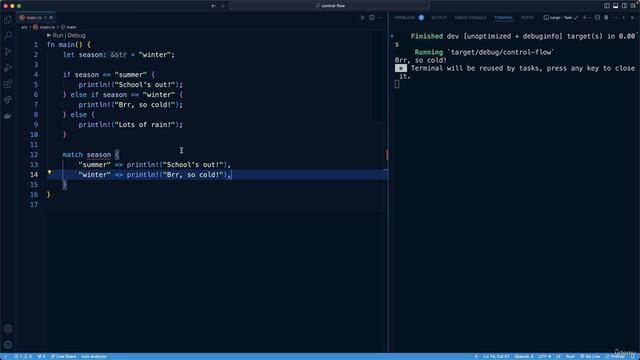640x360 pixels.
Task: Open the Explorer view in activity bar
Action: (x=8, y=20)
